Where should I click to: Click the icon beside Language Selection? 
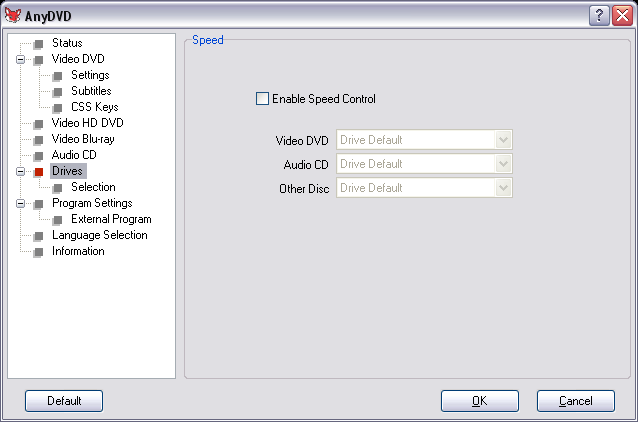point(39,236)
